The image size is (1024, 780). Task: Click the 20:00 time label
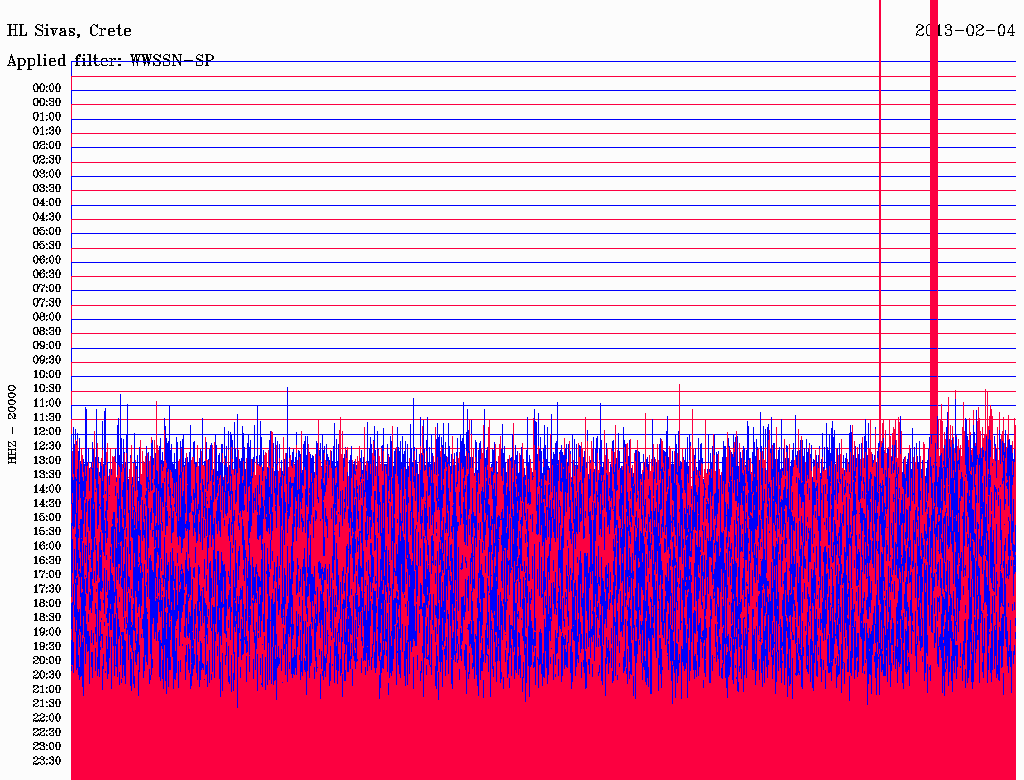coord(47,660)
